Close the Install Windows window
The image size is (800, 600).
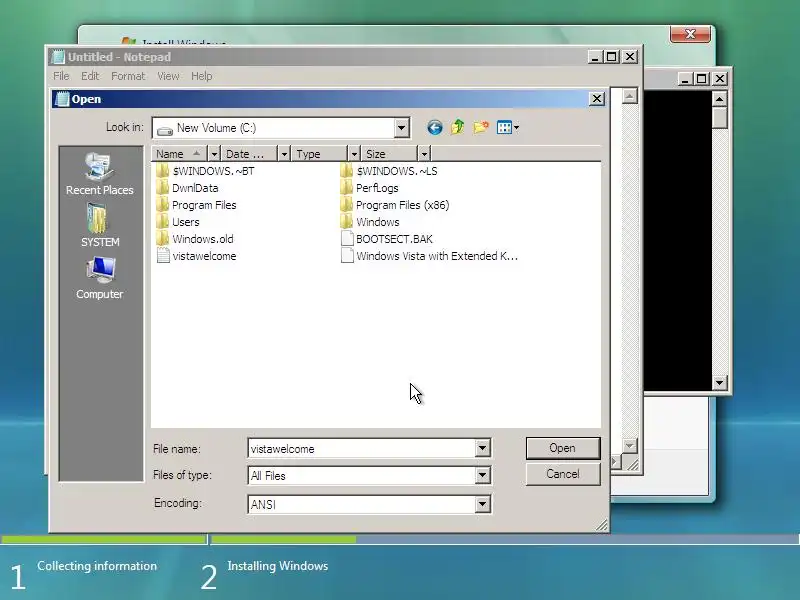coord(690,34)
